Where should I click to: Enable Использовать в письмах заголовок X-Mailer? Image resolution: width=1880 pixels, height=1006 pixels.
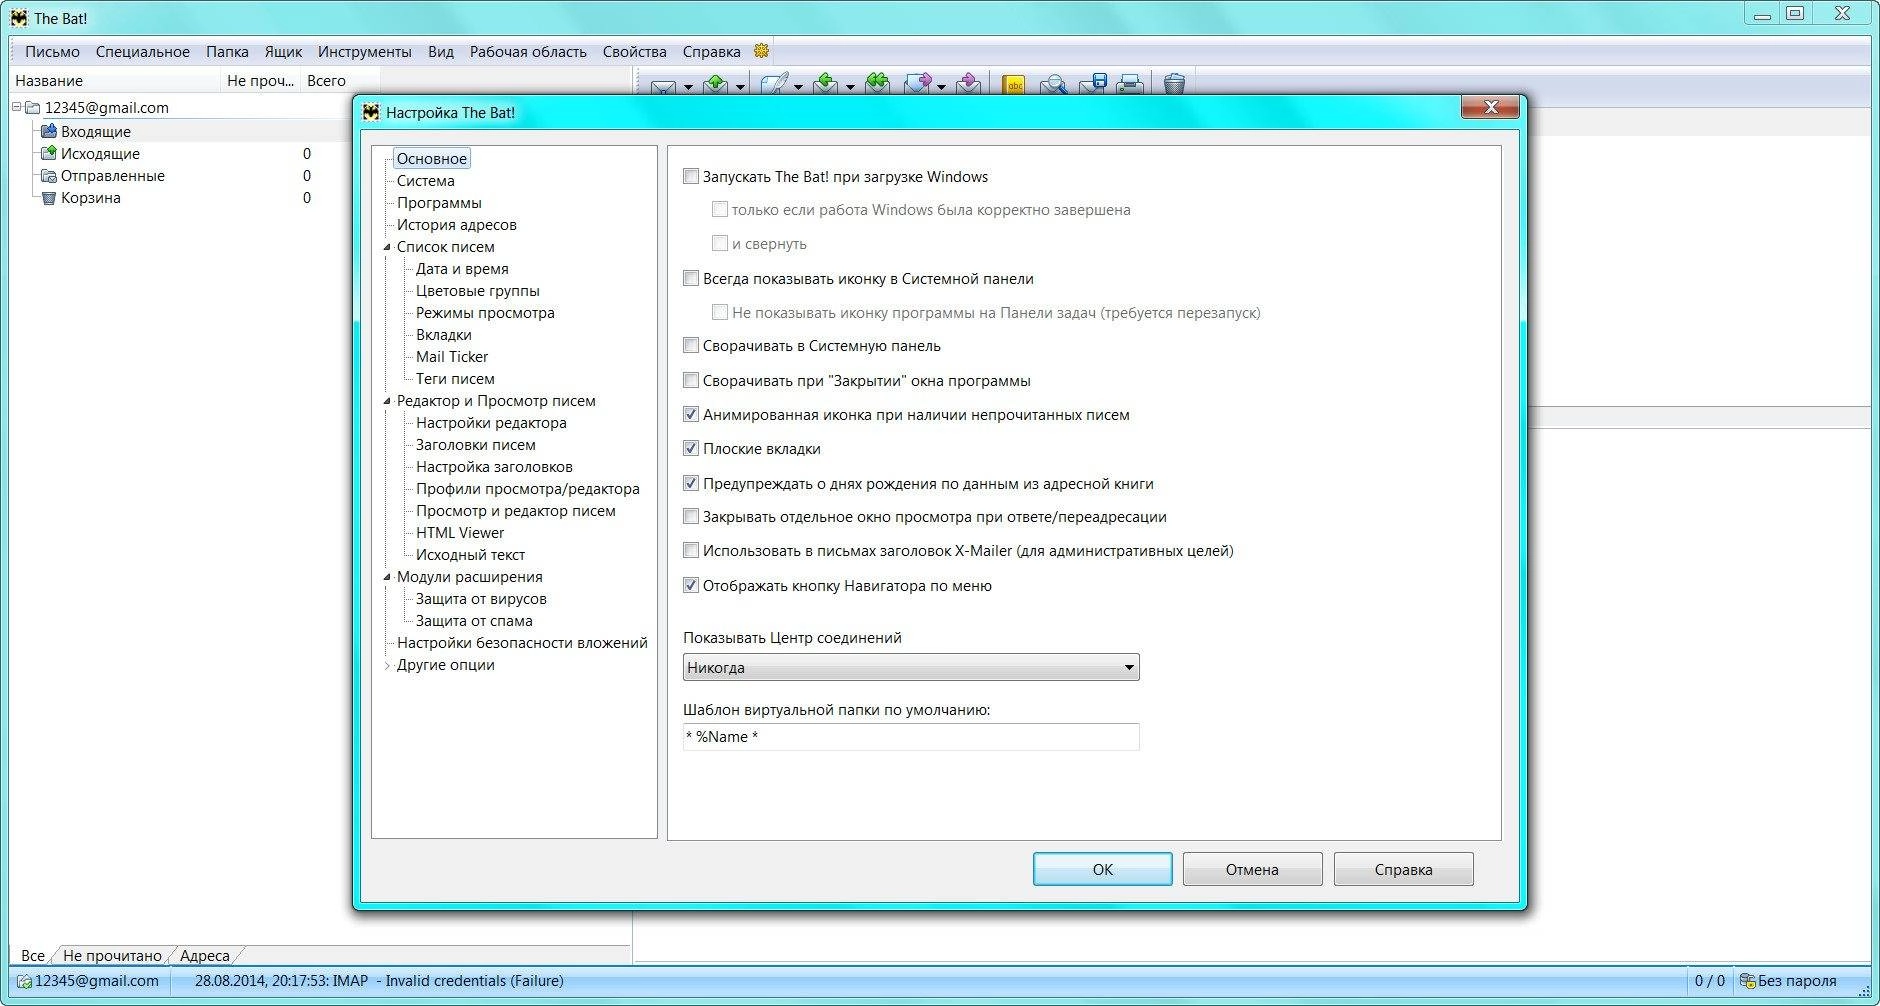[x=691, y=550]
